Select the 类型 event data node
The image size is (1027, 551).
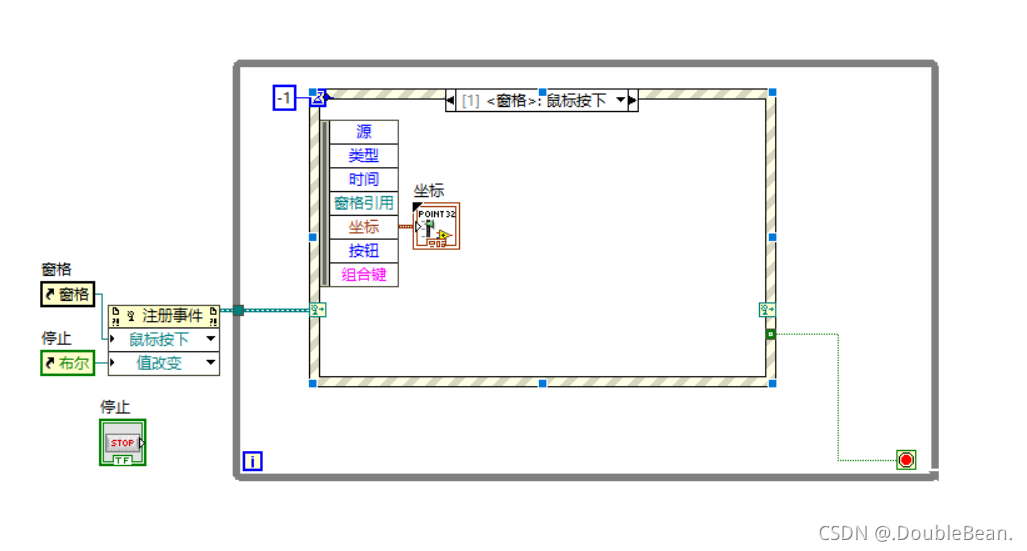364,155
